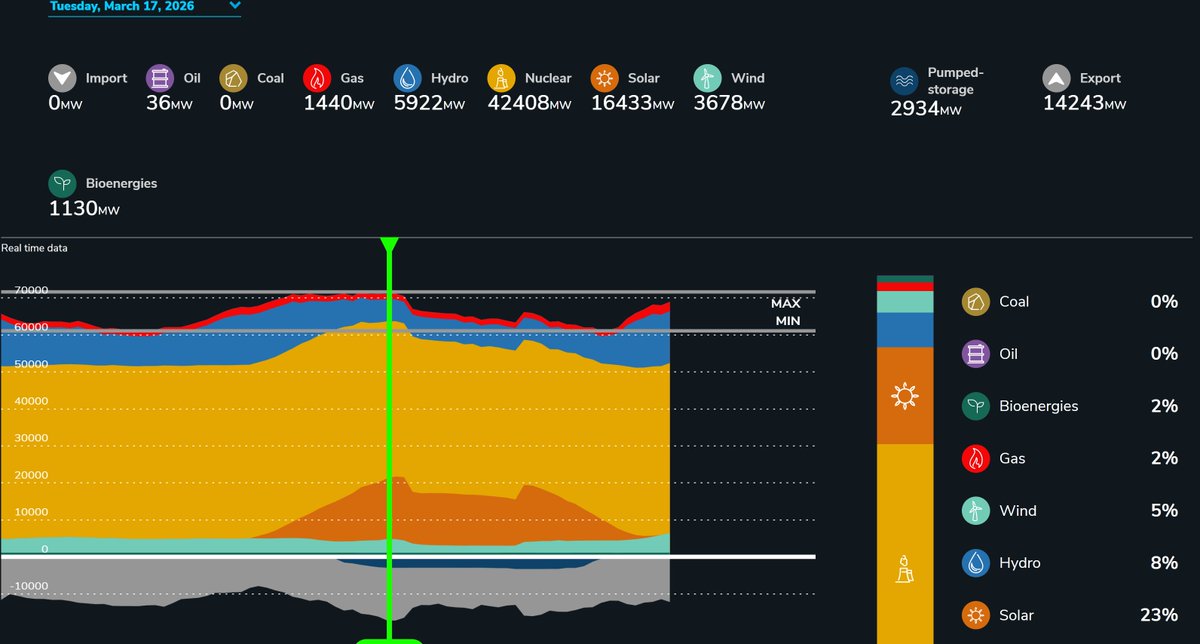Click the Wind turbine icon in the top row
1200x644 pixels.
pyautogui.click(x=706, y=78)
